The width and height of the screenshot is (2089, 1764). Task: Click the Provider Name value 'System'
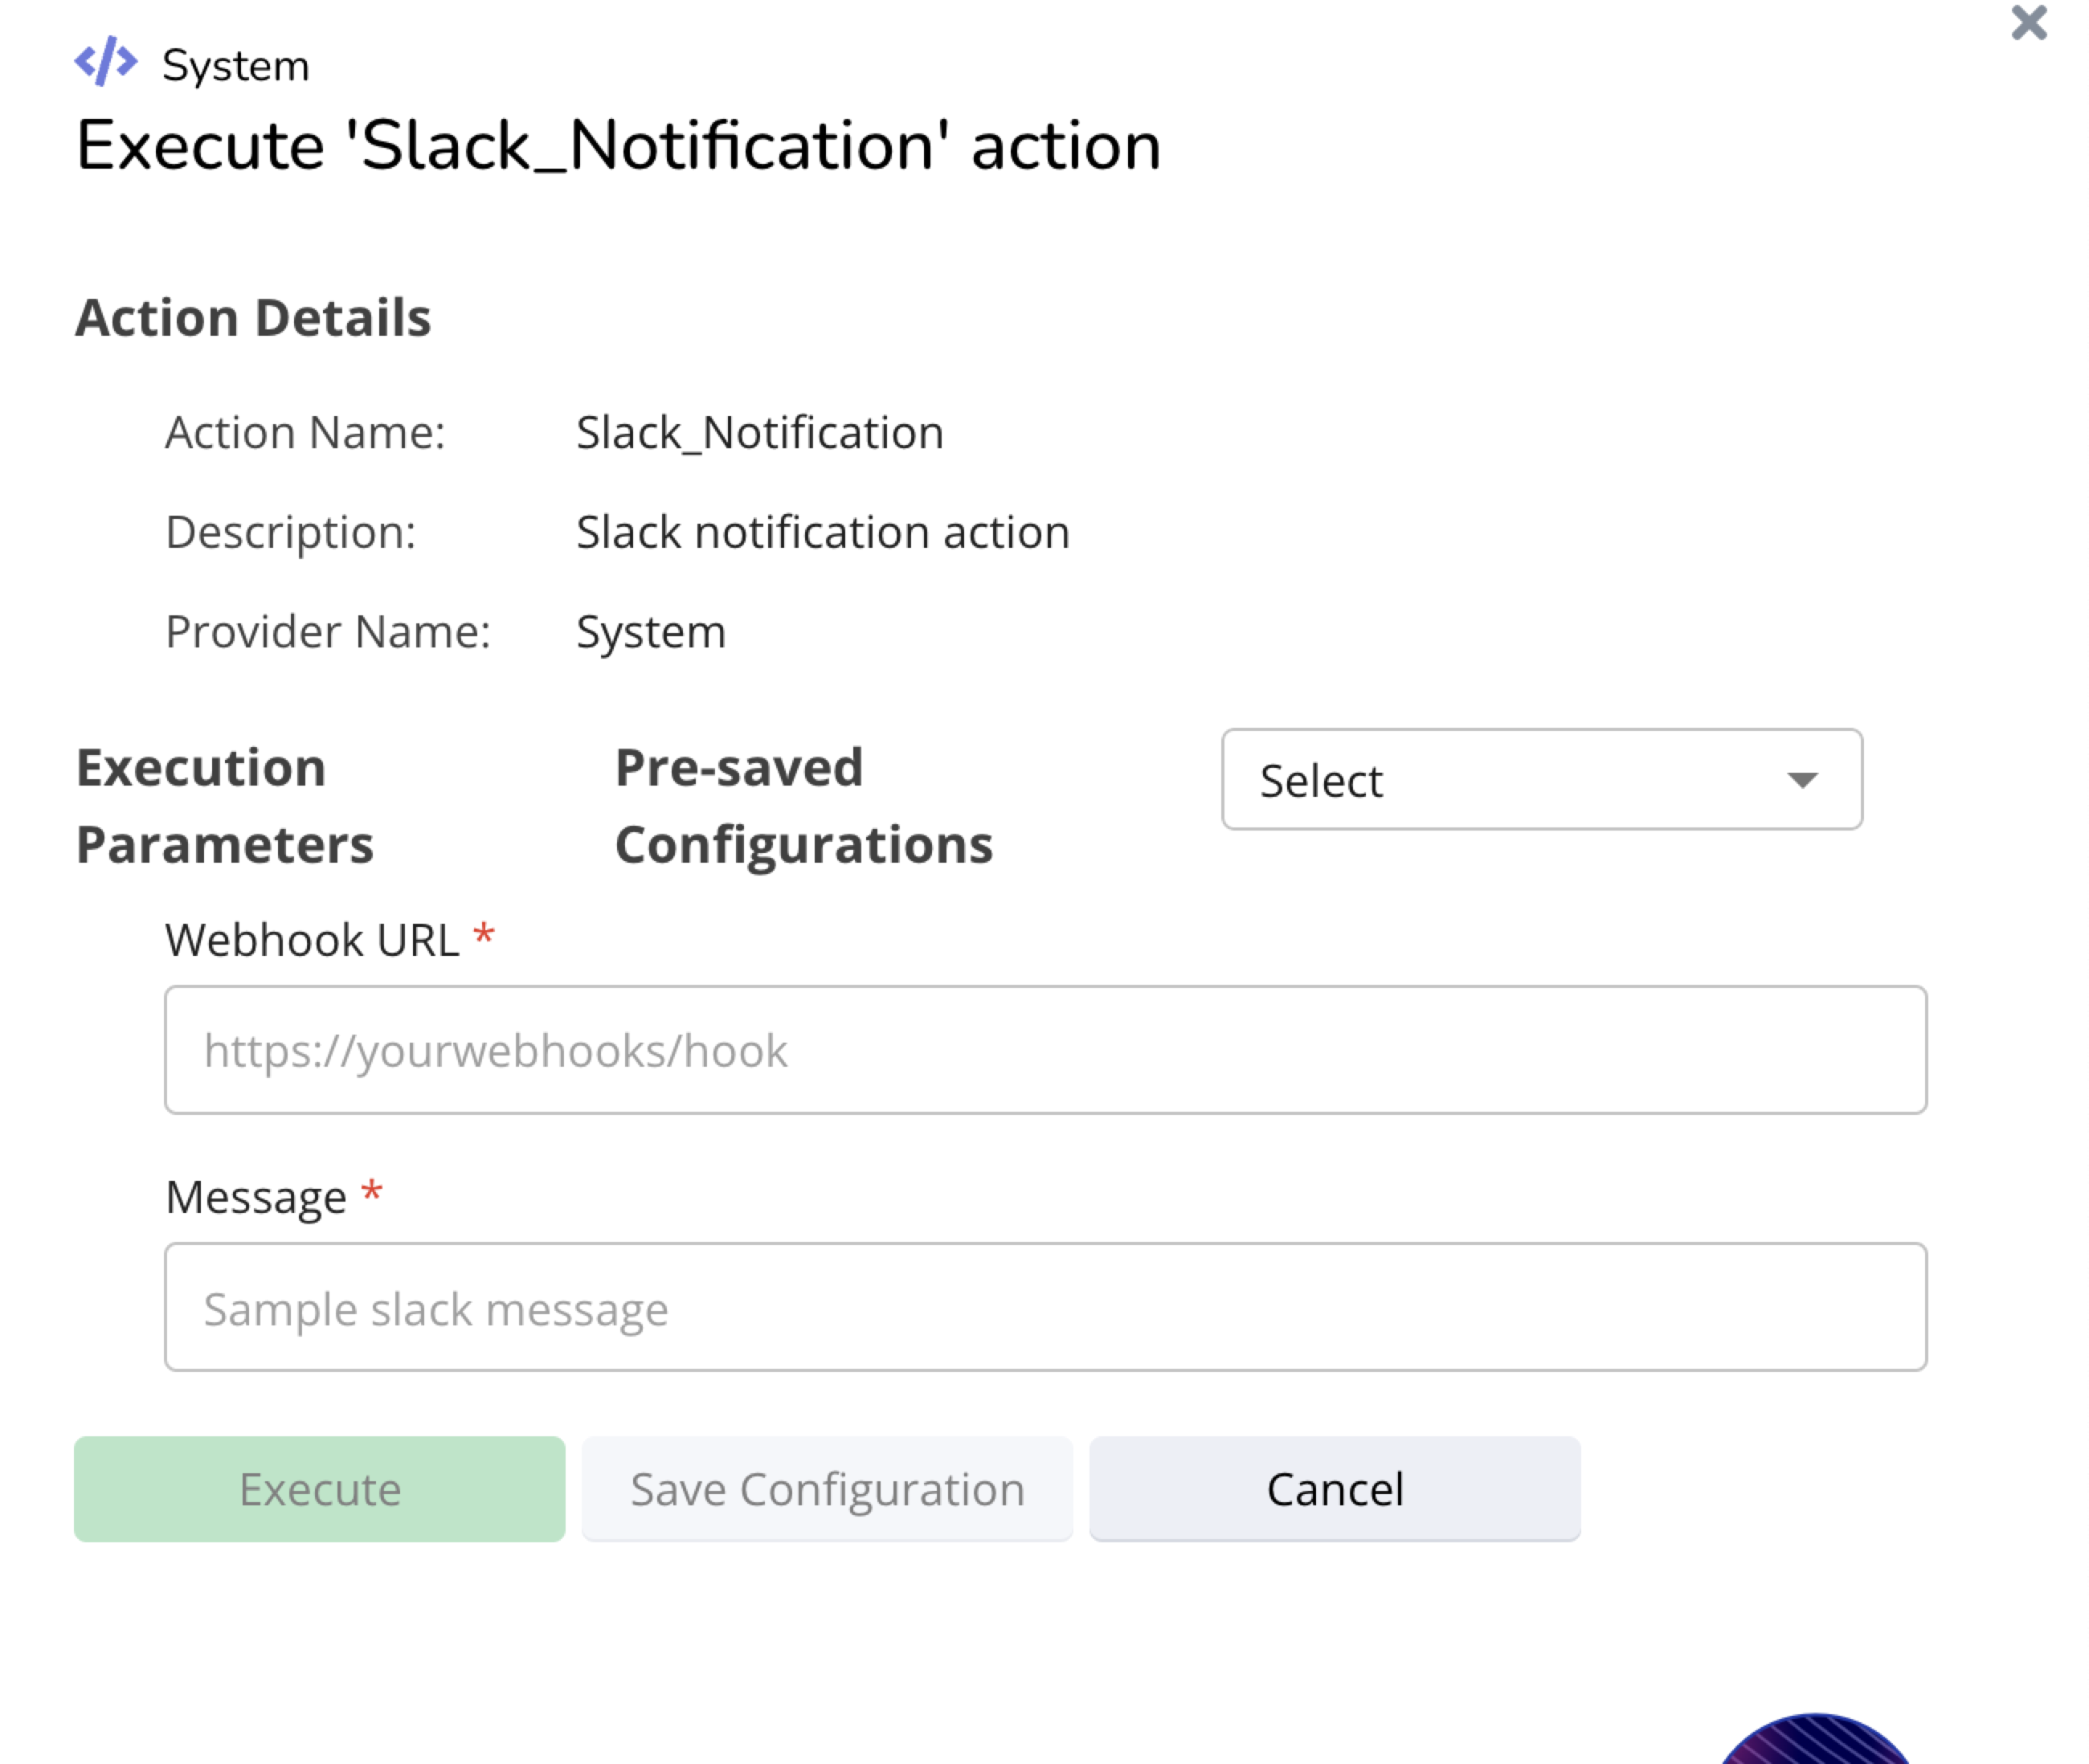650,632
